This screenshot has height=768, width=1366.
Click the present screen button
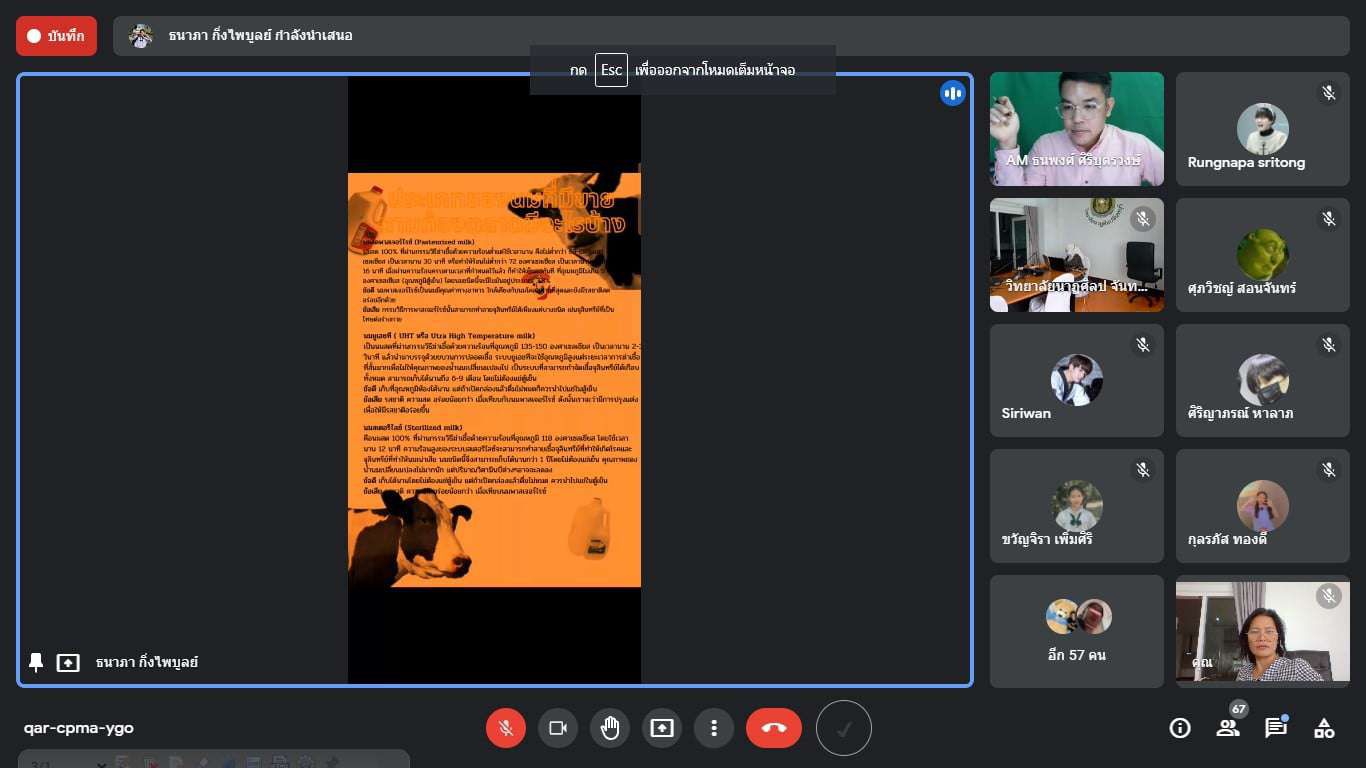pos(662,728)
